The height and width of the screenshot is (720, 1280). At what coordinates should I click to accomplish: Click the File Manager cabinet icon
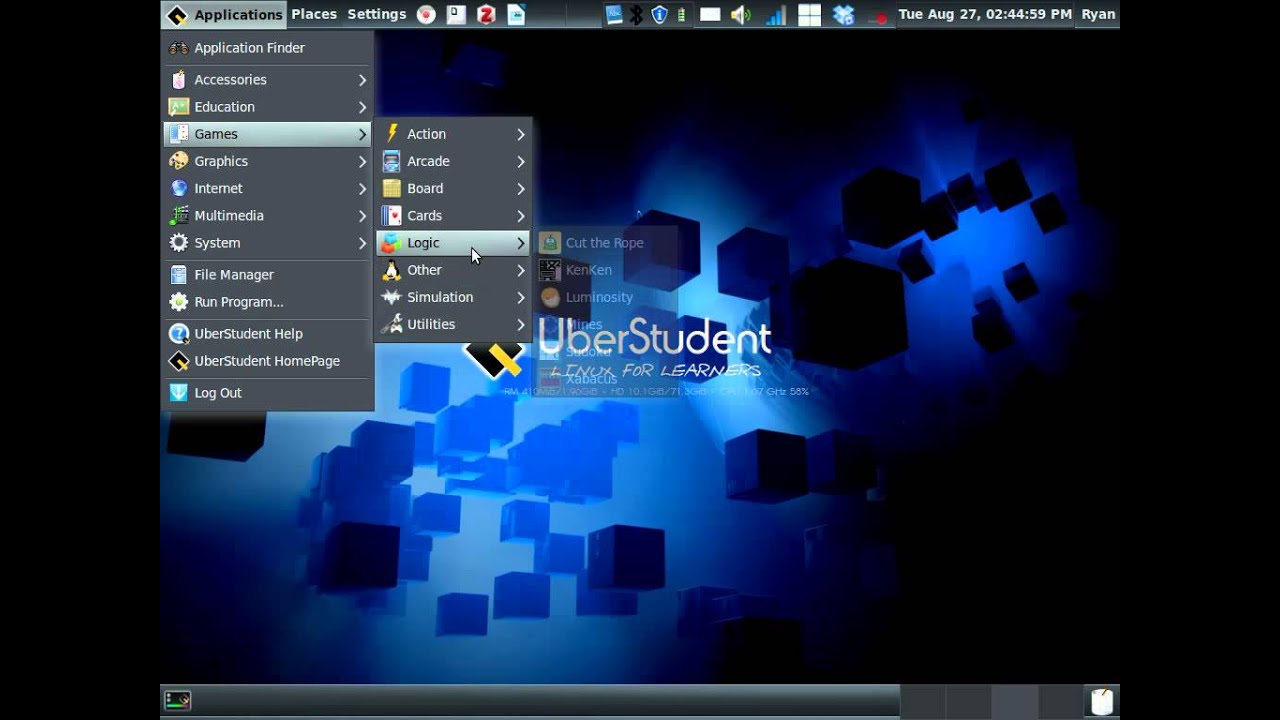pyautogui.click(x=178, y=274)
